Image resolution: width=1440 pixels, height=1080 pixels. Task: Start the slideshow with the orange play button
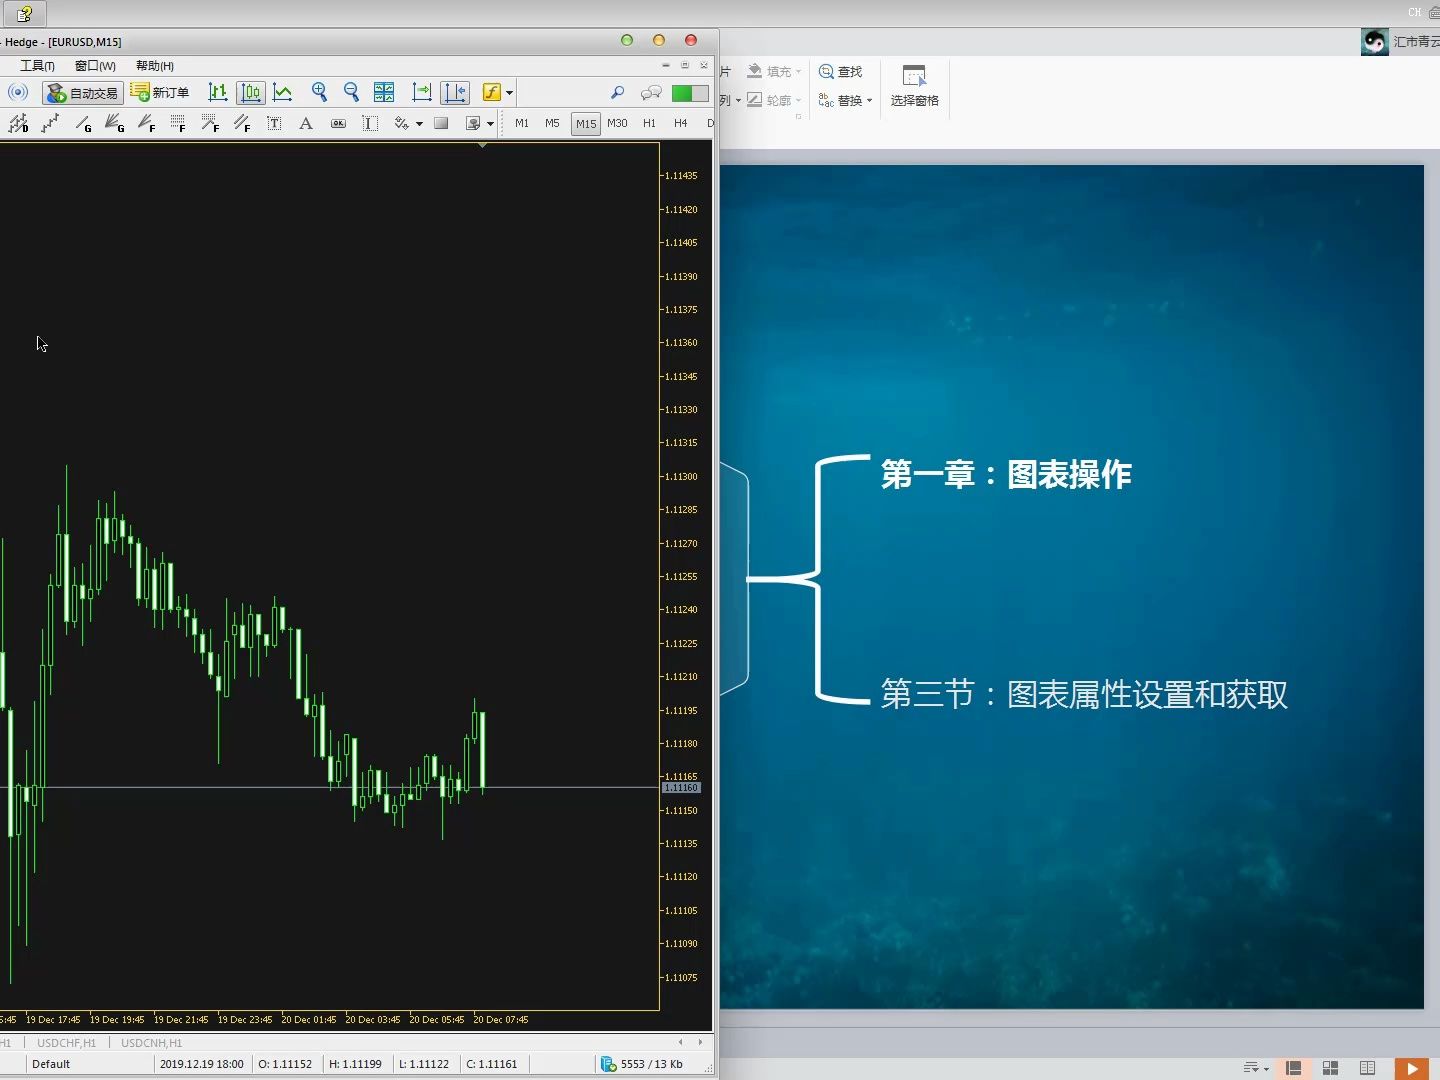pos(1412,1068)
